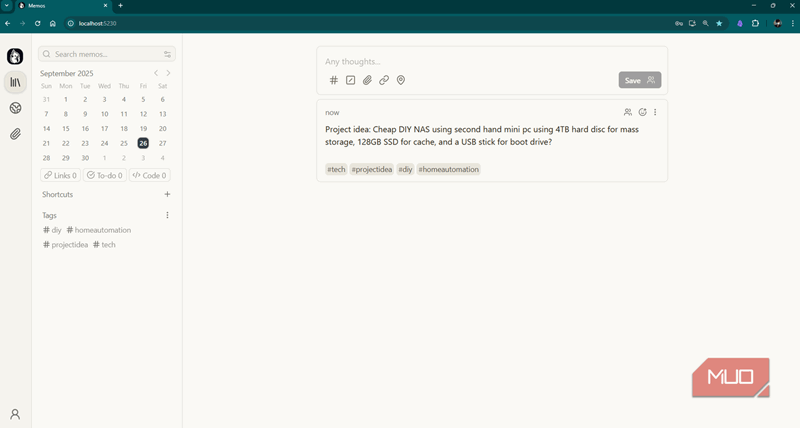Open the memo's three-dot options menu
This screenshot has width=800, height=428.
[x=656, y=112]
